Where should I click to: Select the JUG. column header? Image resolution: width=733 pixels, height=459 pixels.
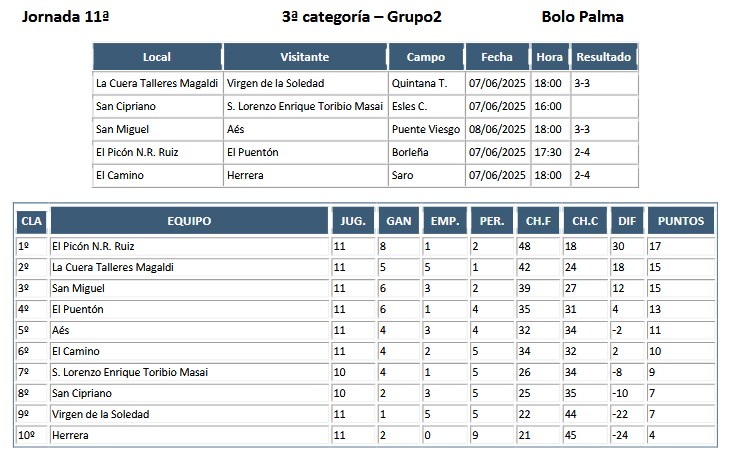tap(353, 221)
